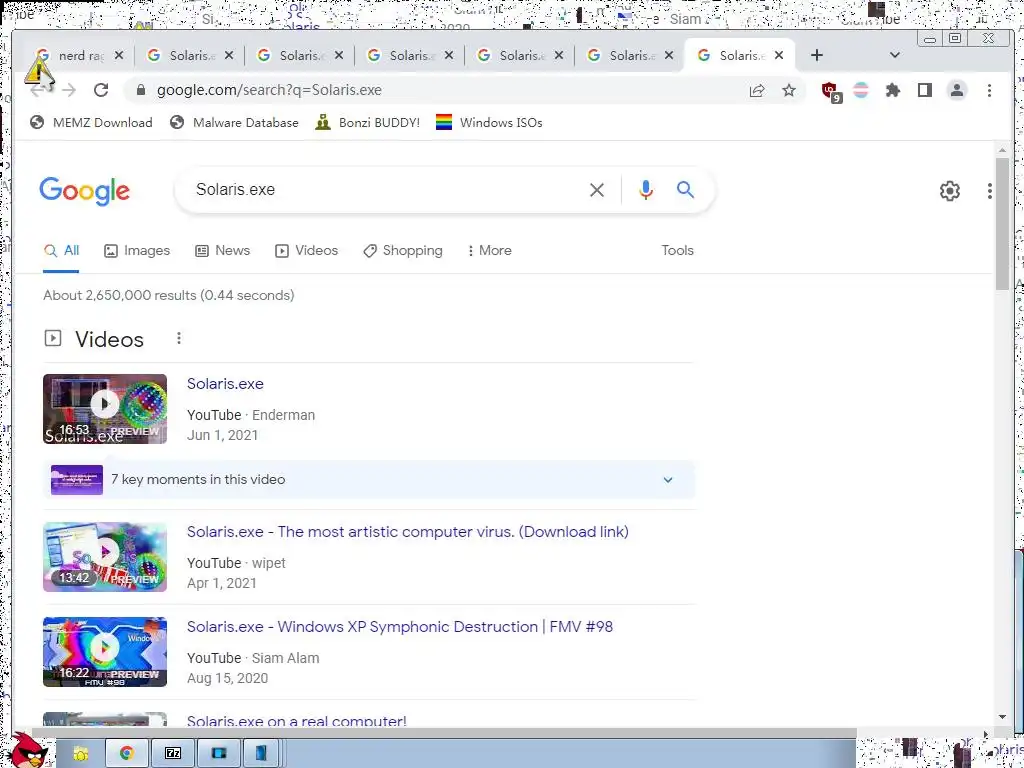Click the striped flag extension icon
Screen dimensions: 1024x768
click(x=861, y=90)
